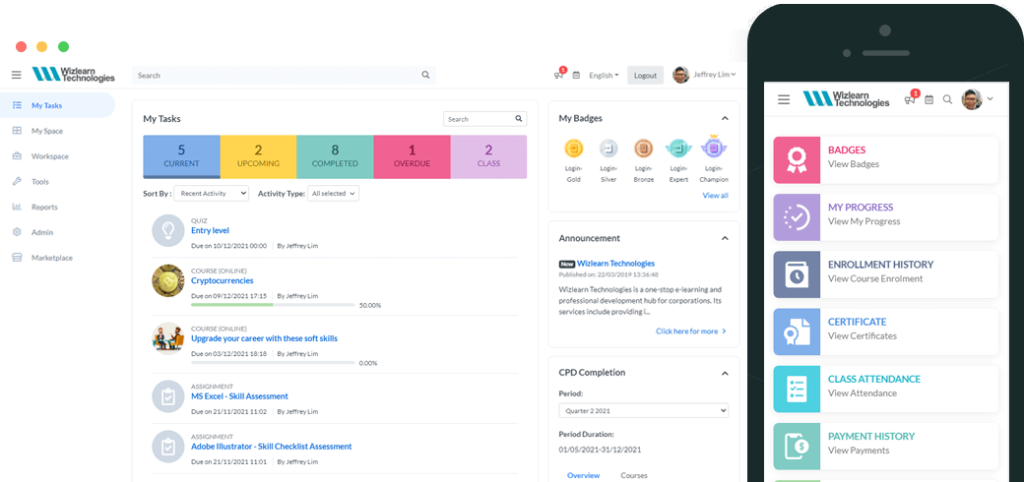Collapse the My Badges panel

[725, 118]
